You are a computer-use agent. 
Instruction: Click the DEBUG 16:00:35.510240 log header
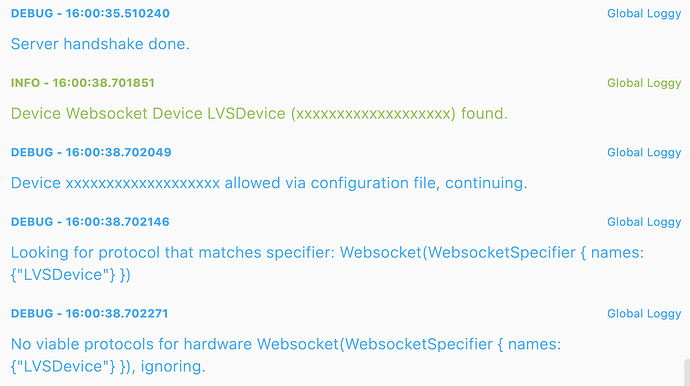(x=90, y=13)
